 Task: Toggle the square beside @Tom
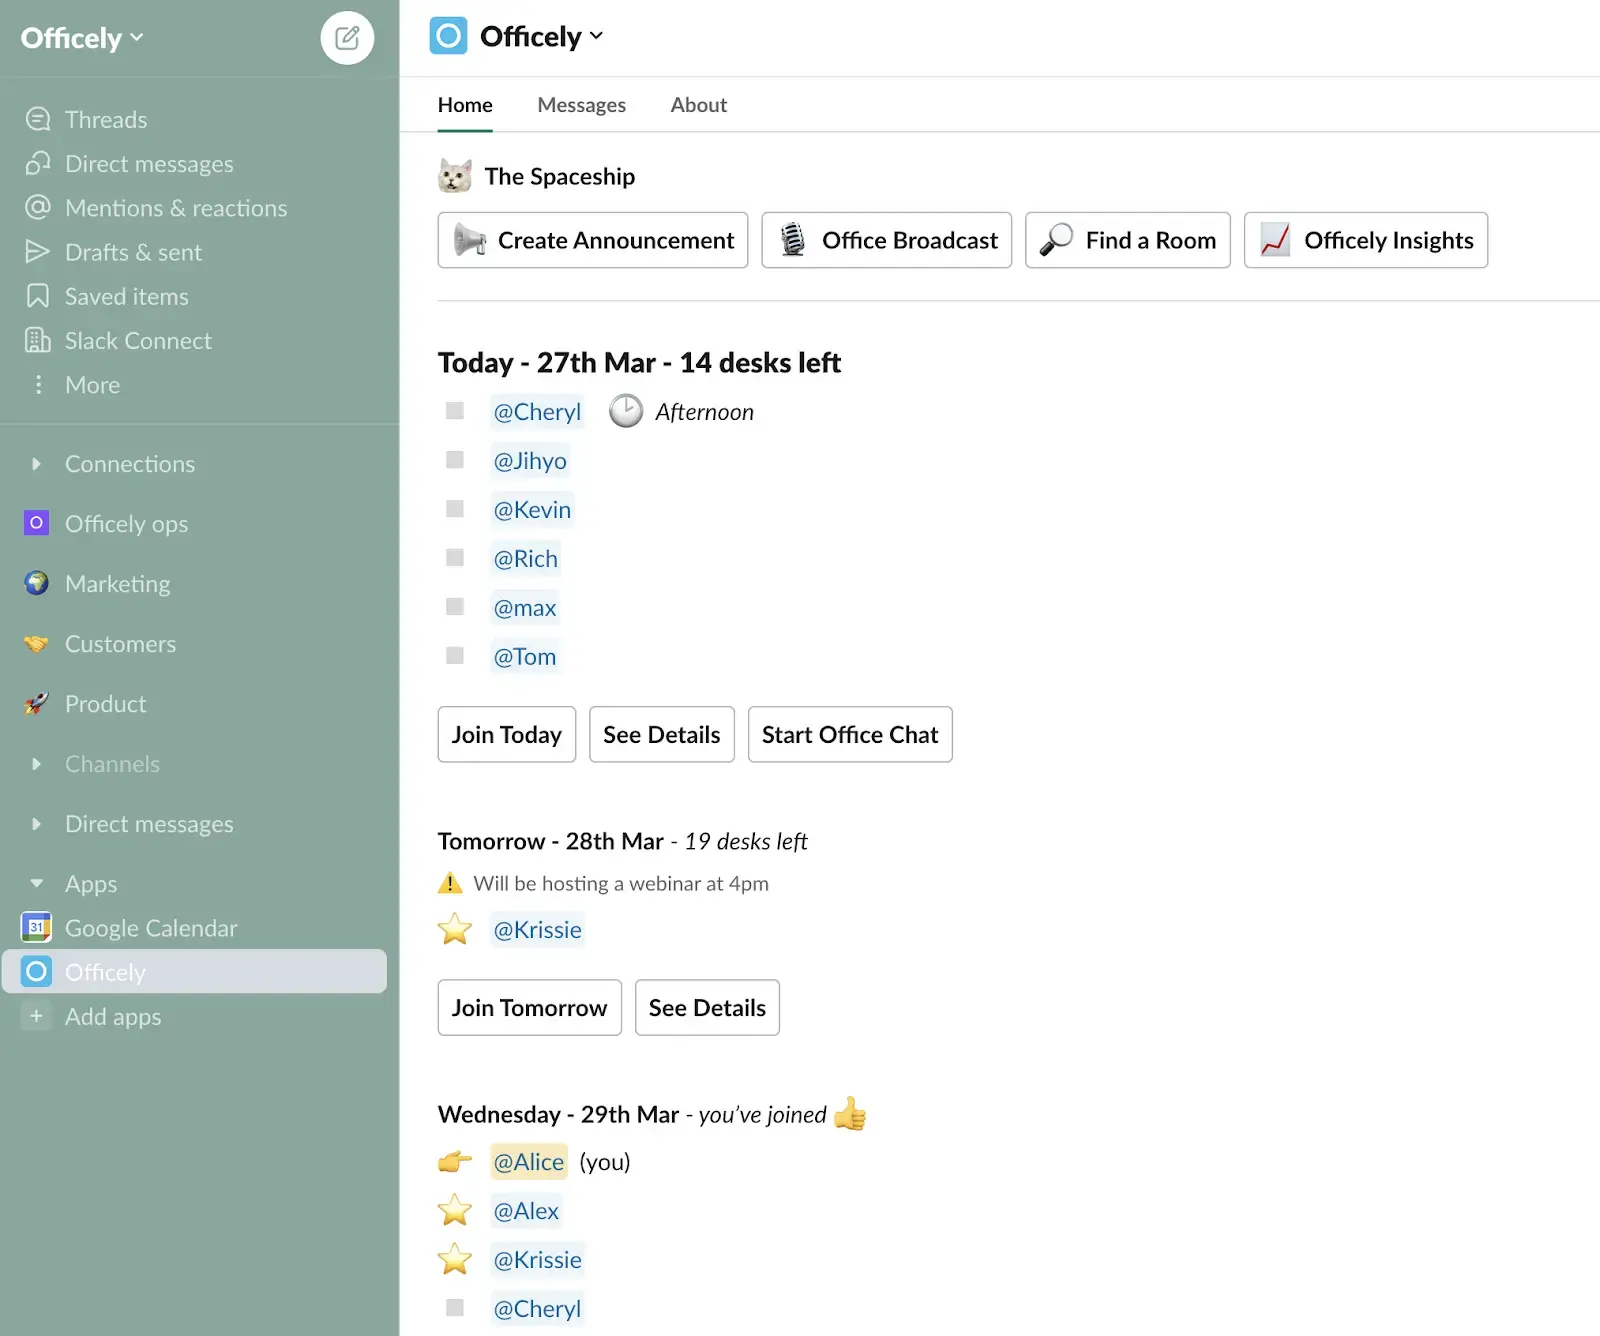[x=455, y=656]
